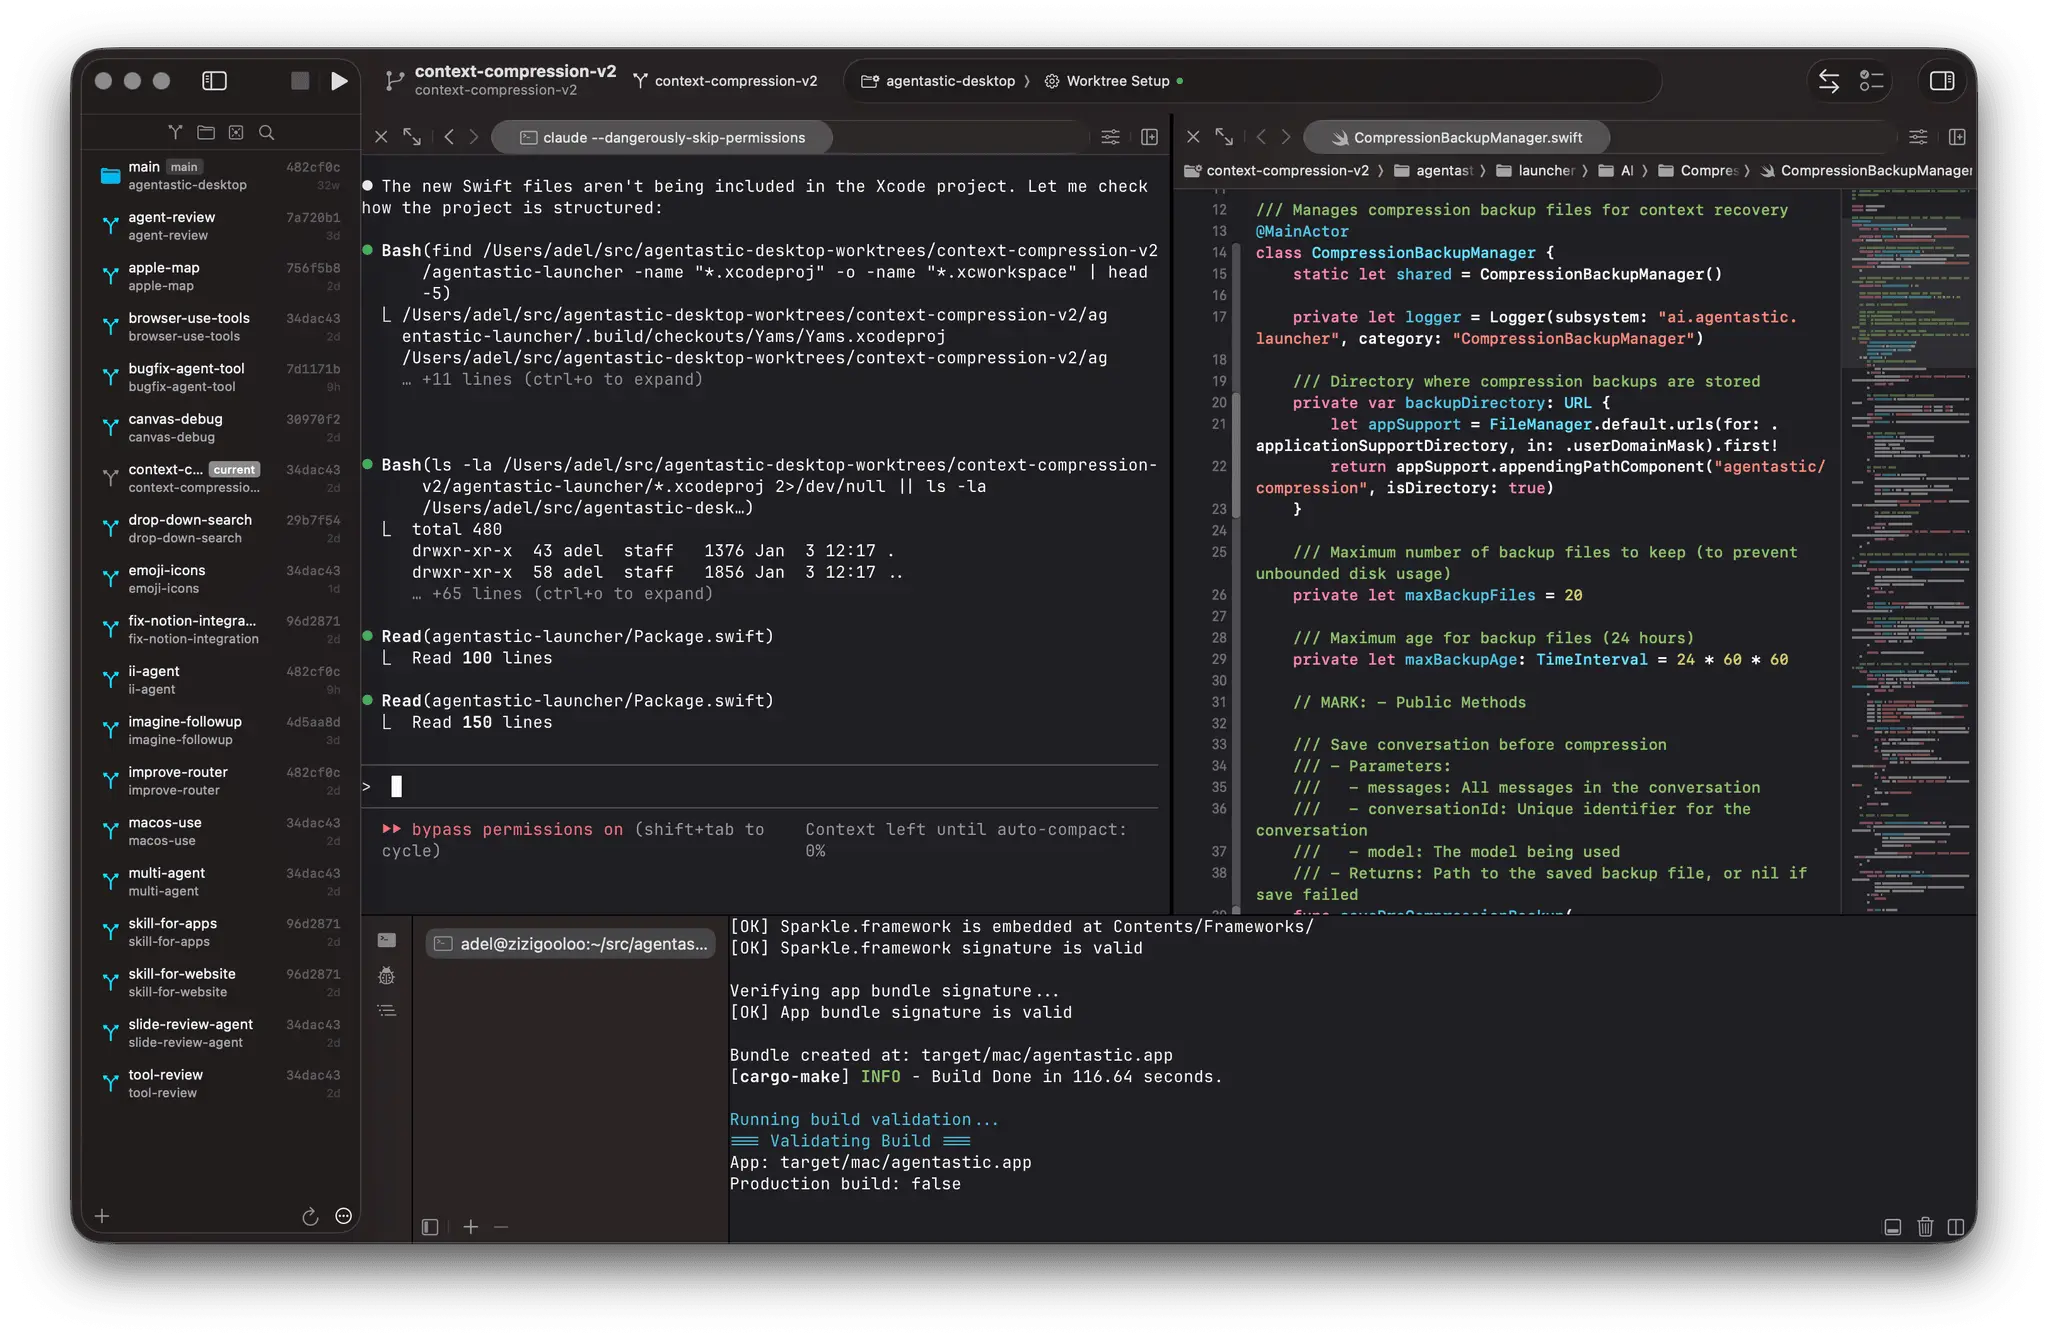Select the current context-compression worktree
This screenshot has width=2048, height=1337.
[x=221, y=478]
